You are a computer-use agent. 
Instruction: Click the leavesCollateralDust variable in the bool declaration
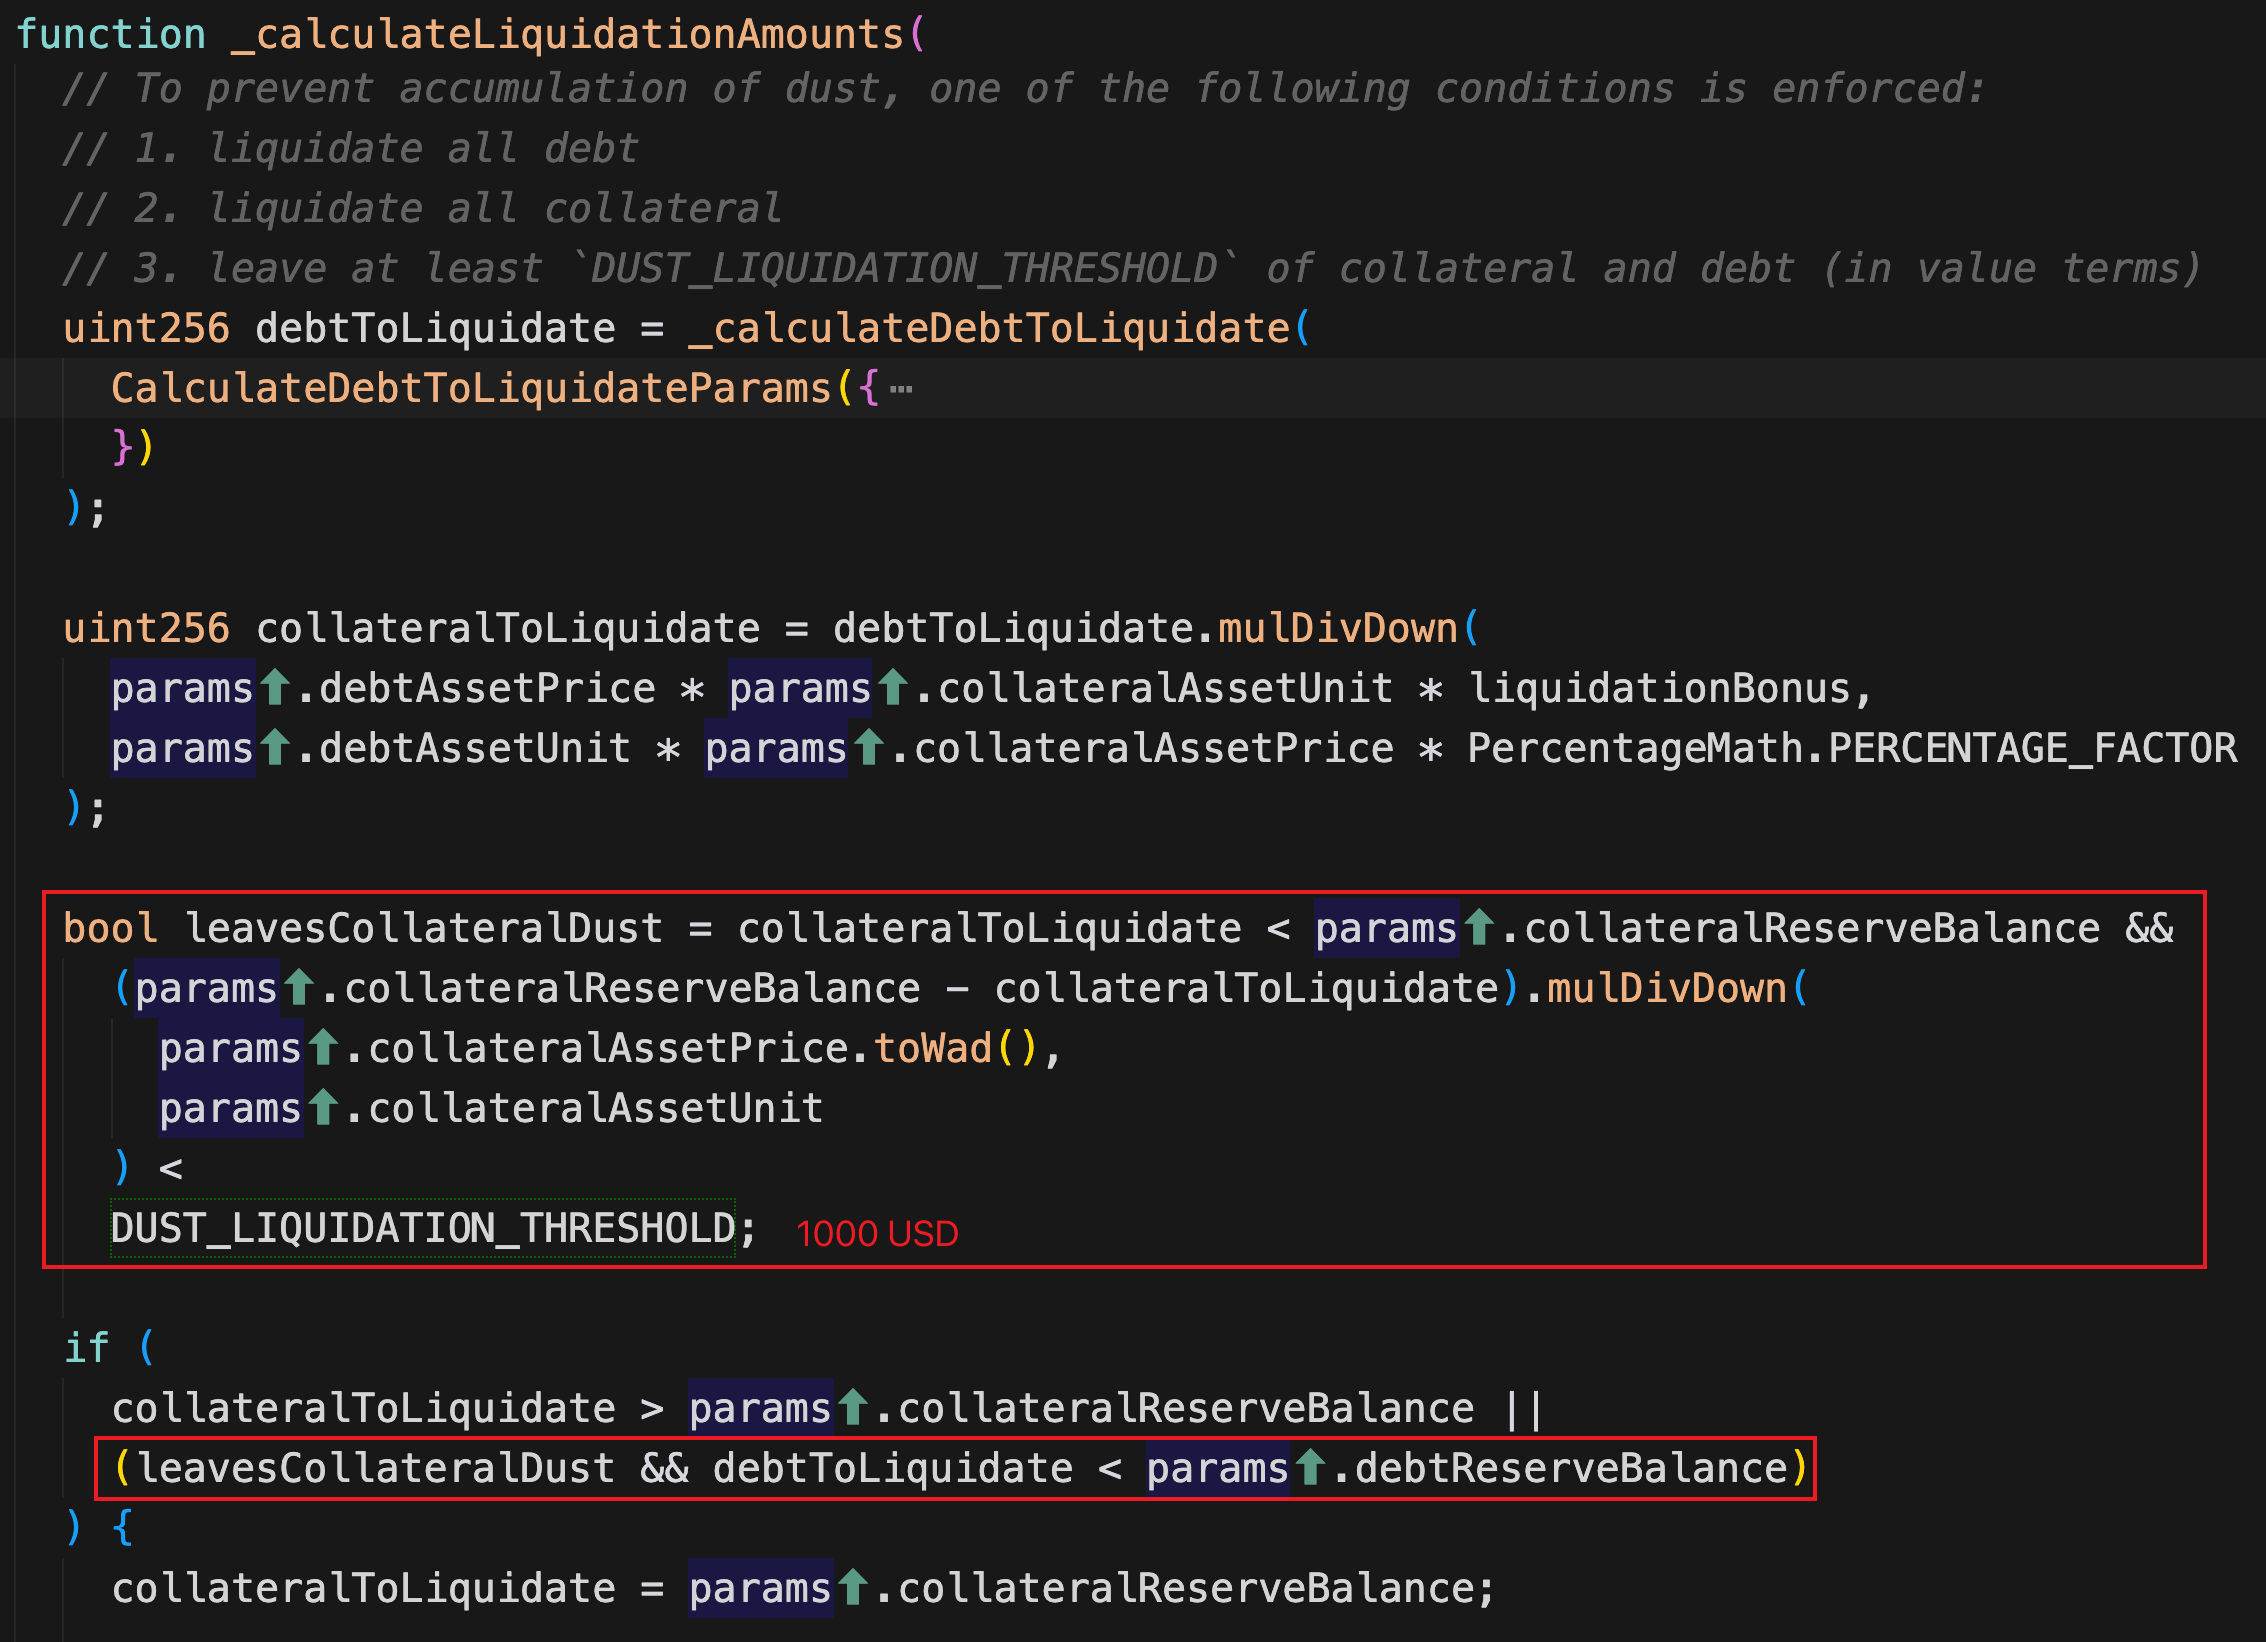click(424, 928)
